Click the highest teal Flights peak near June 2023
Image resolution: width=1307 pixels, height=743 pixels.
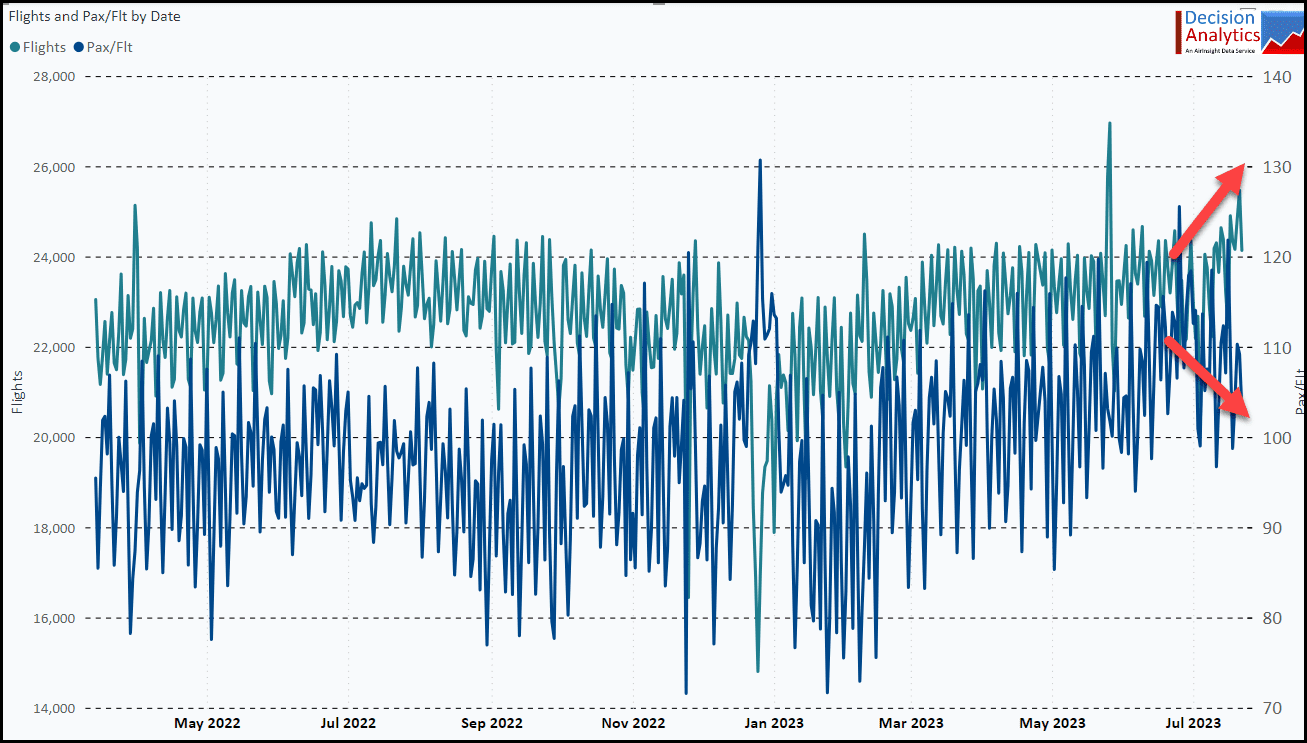1109,125
